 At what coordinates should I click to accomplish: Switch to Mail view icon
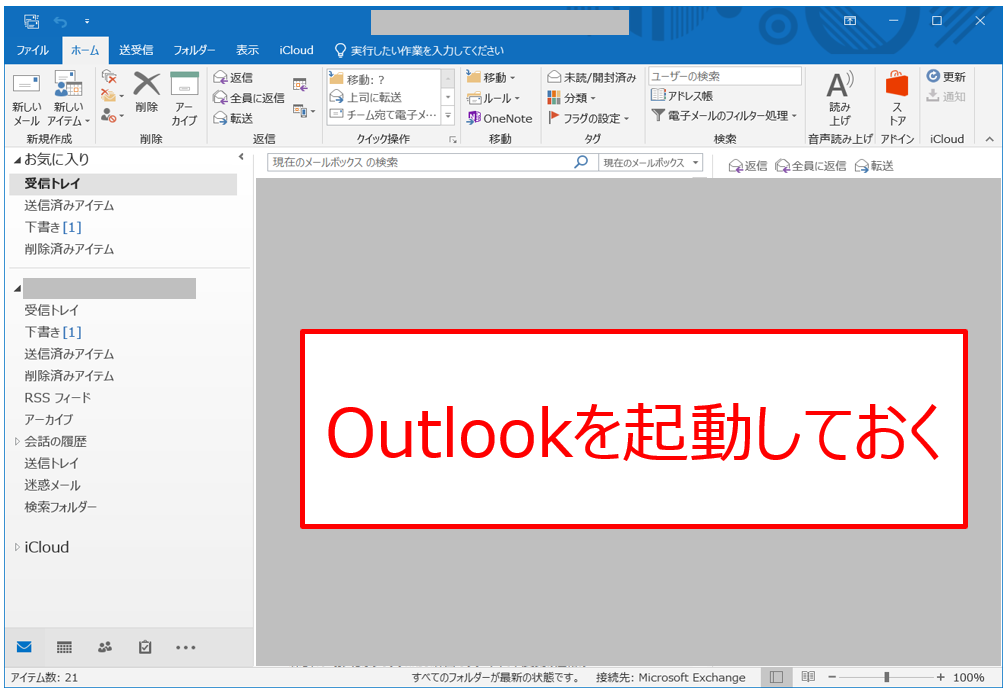(24, 647)
